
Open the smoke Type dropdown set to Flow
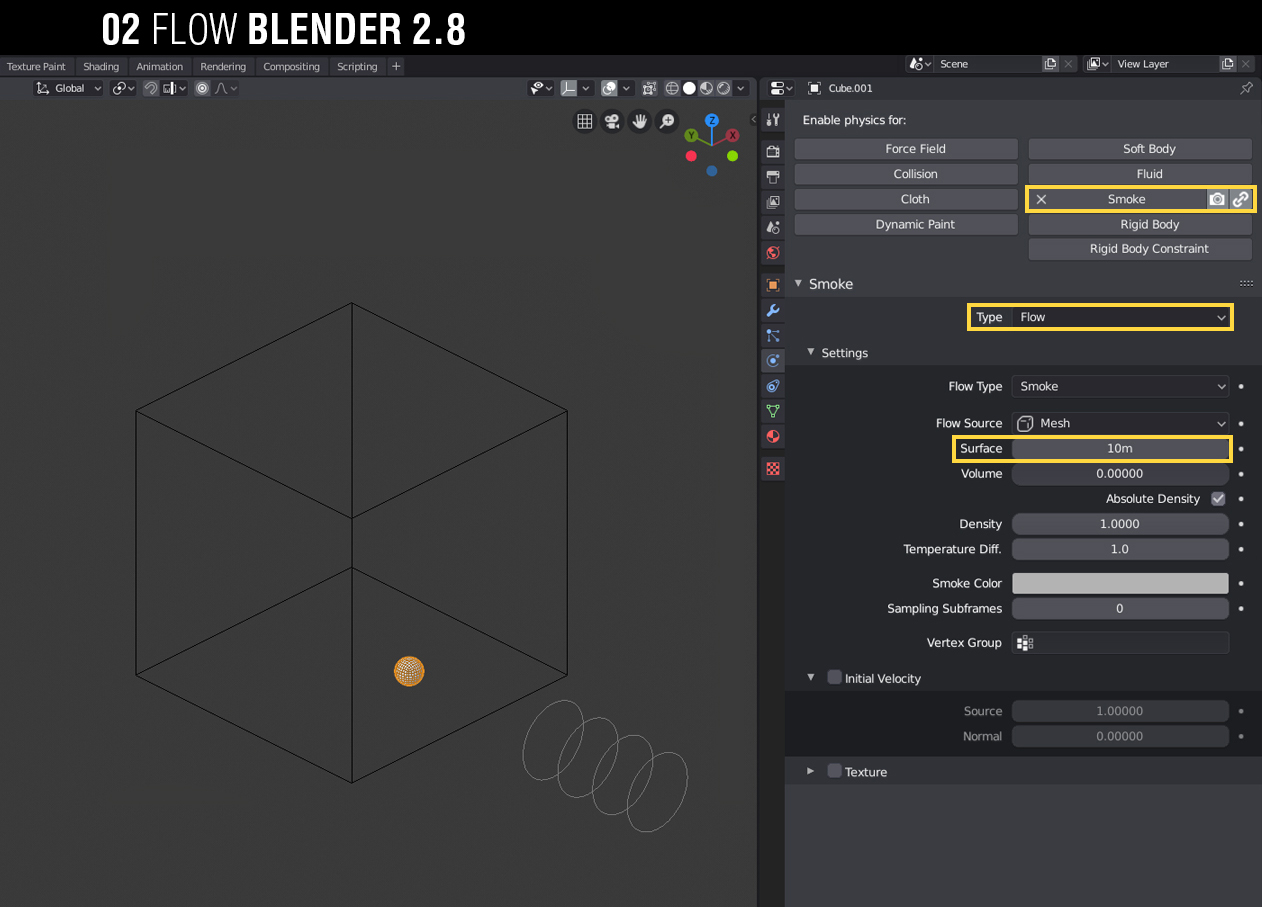point(1120,317)
